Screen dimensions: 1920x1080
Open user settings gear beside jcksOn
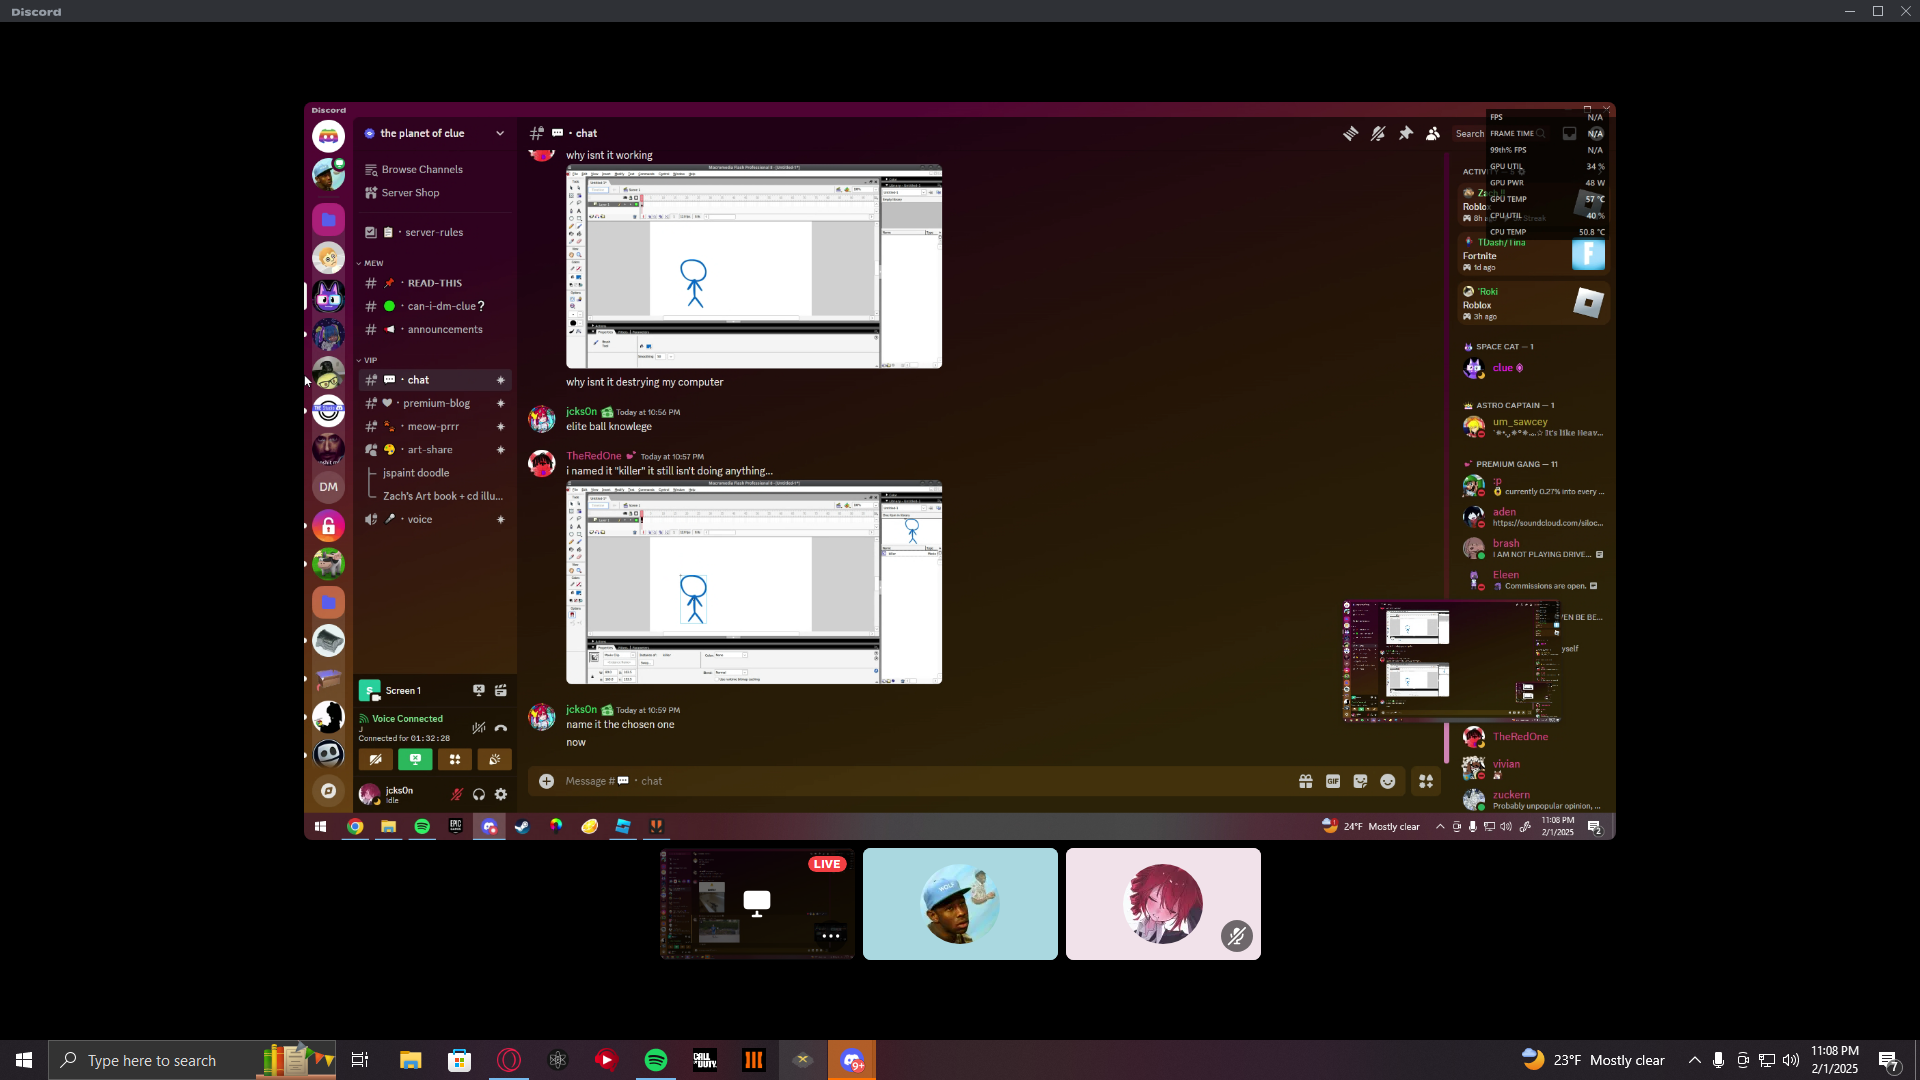click(501, 795)
